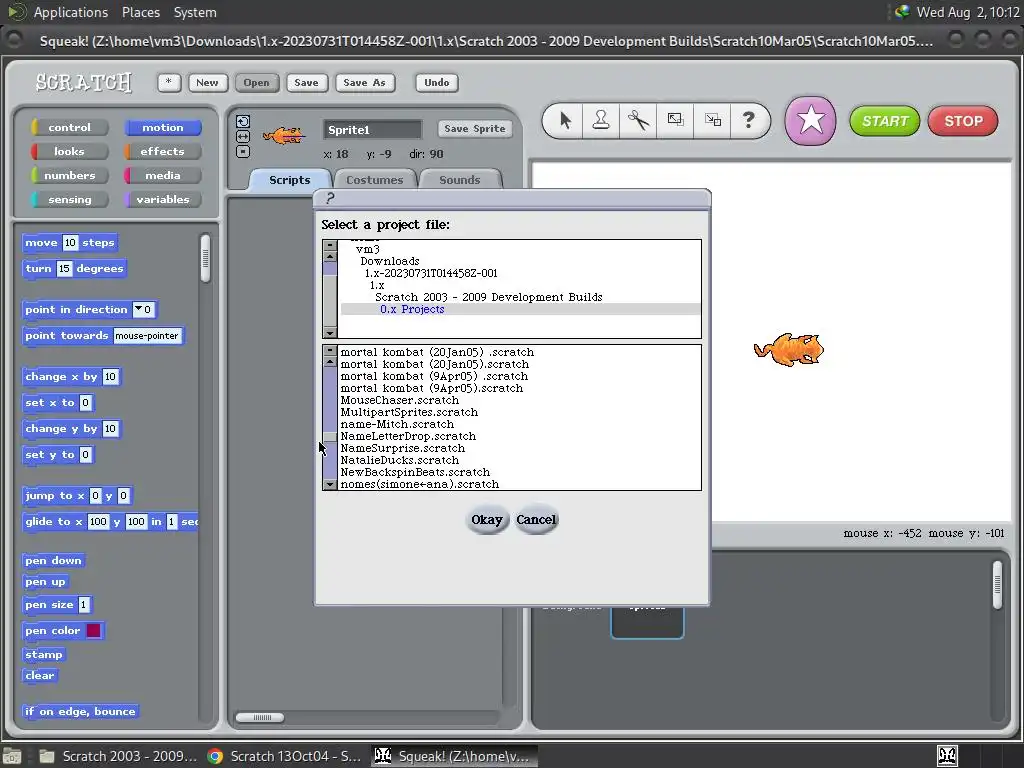This screenshot has height=768, width=1024.
Task: Select the shrink sprite tool
Action: click(712, 120)
